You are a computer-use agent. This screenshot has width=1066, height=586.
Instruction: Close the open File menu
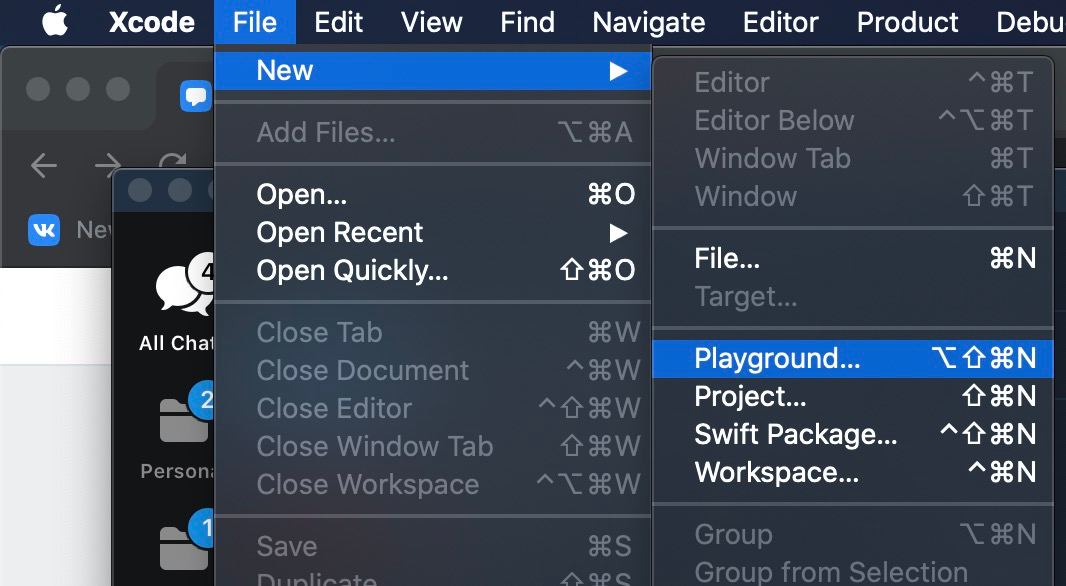(254, 22)
